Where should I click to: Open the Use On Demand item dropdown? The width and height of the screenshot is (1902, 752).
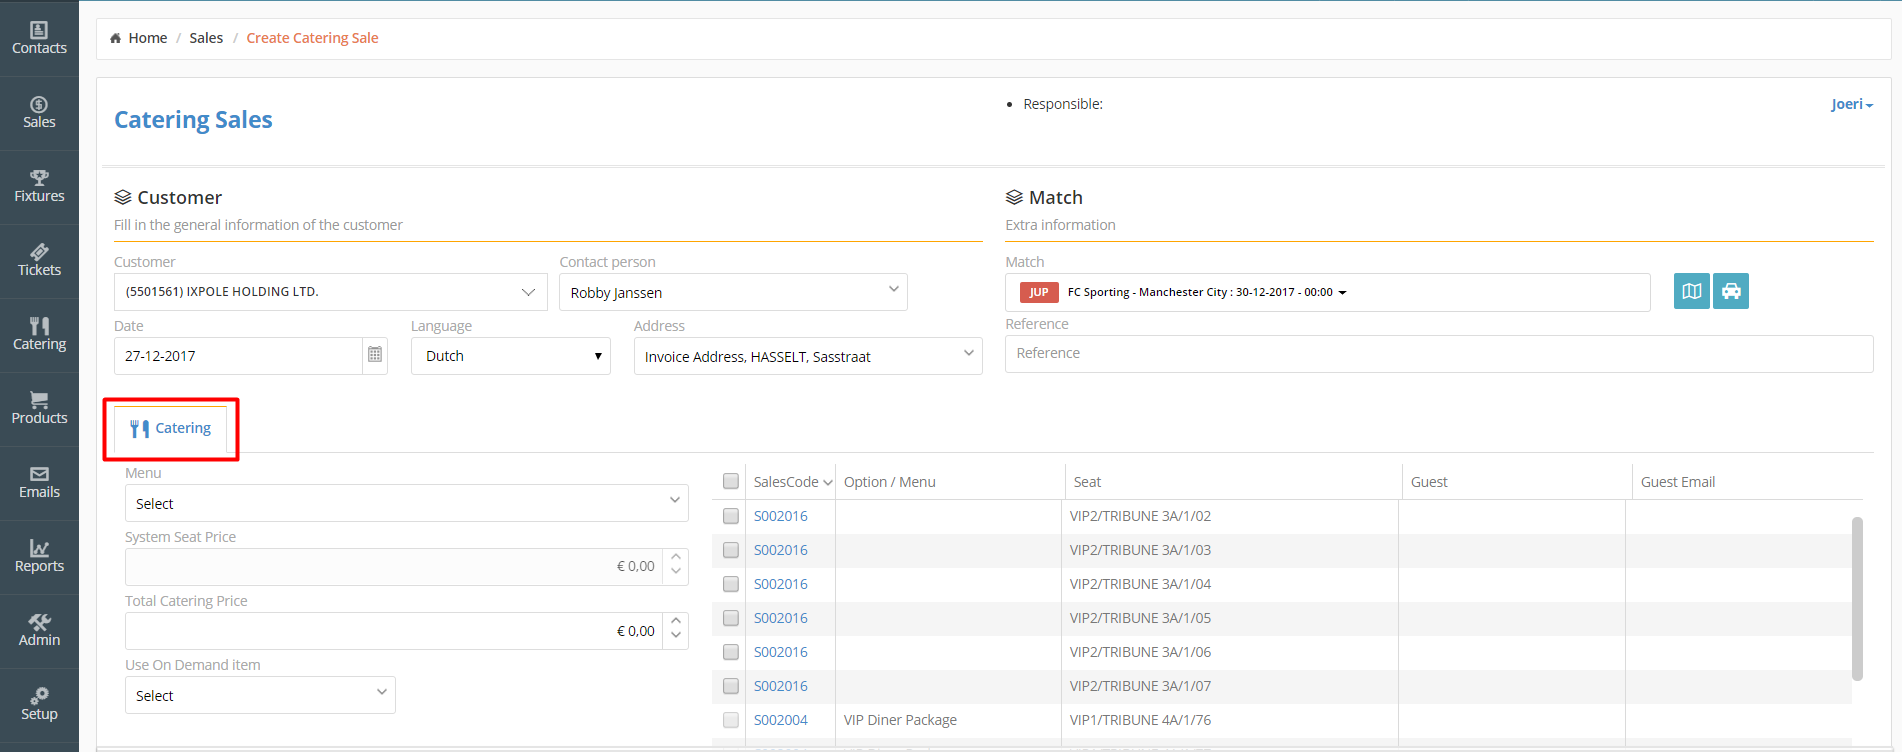coord(260,695)
